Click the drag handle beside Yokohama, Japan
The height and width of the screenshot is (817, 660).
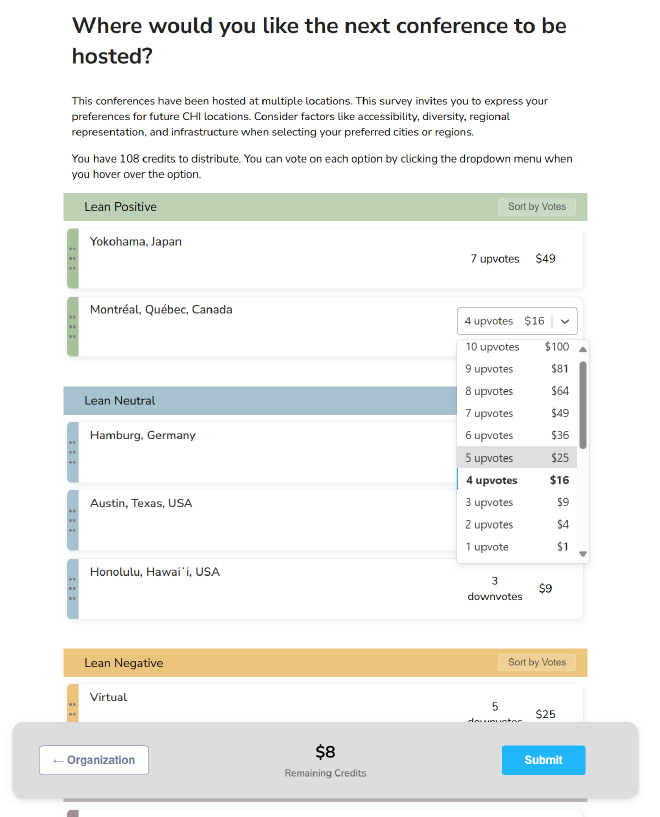[x=72, y=259]
